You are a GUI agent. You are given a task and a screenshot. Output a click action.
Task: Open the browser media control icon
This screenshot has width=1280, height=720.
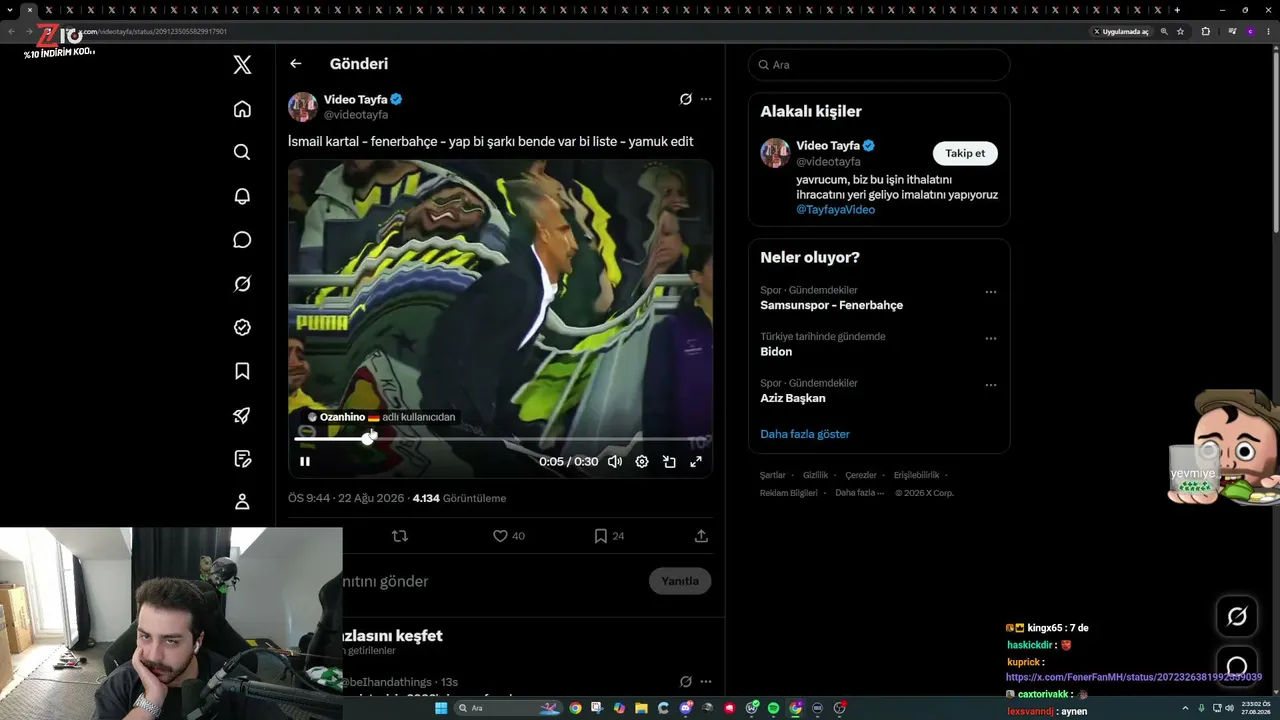pyautogui.click(x=1232, y=32)
